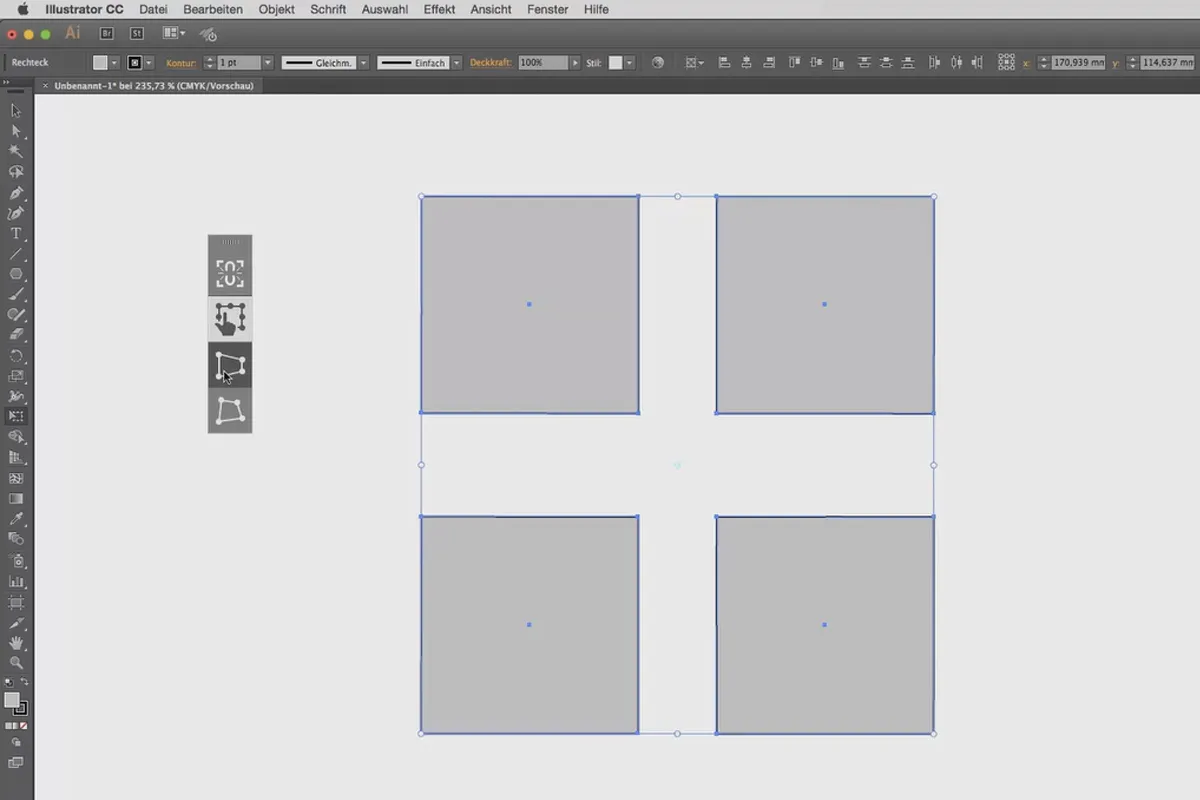The width and height of the screenshot is (1200, 800).
Task: Open the Apple menu
Action: click(22, 9)
